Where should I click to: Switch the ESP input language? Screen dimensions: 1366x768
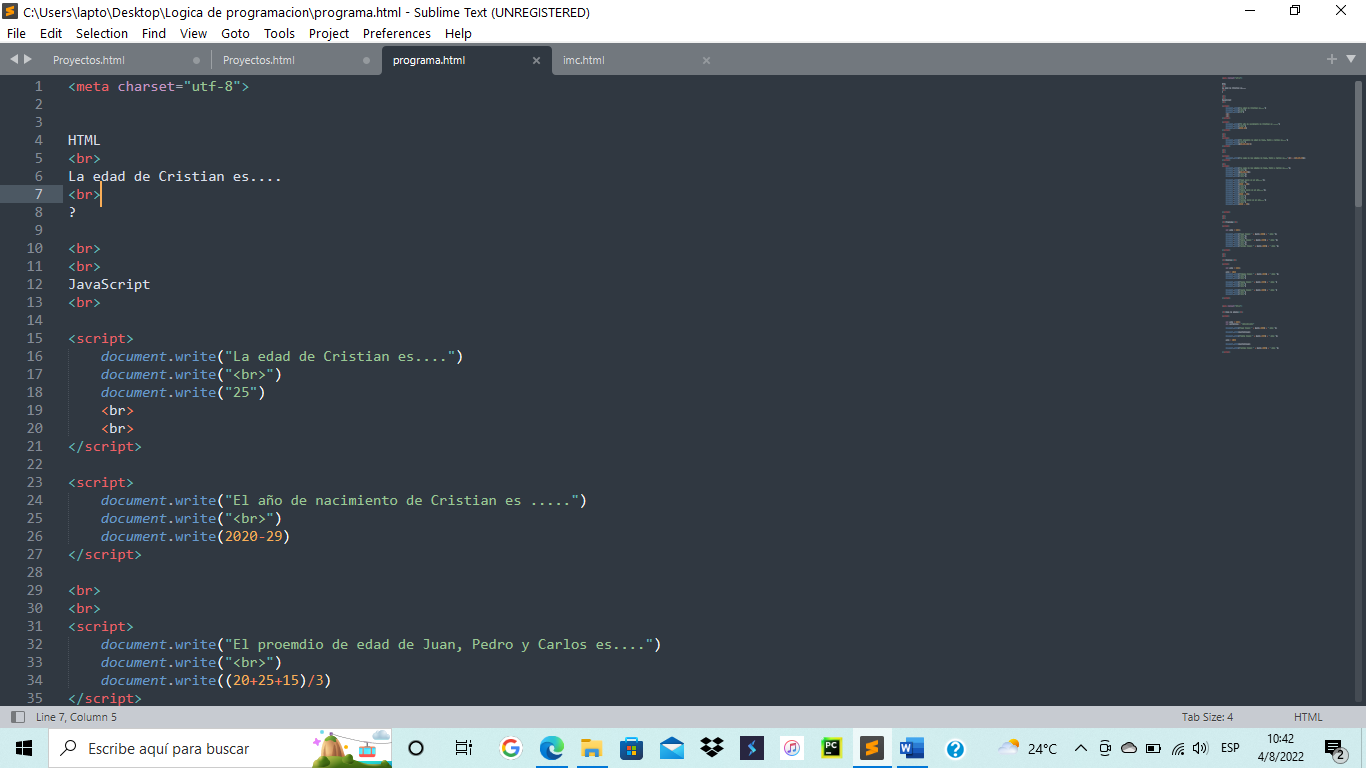point(1230,748)
